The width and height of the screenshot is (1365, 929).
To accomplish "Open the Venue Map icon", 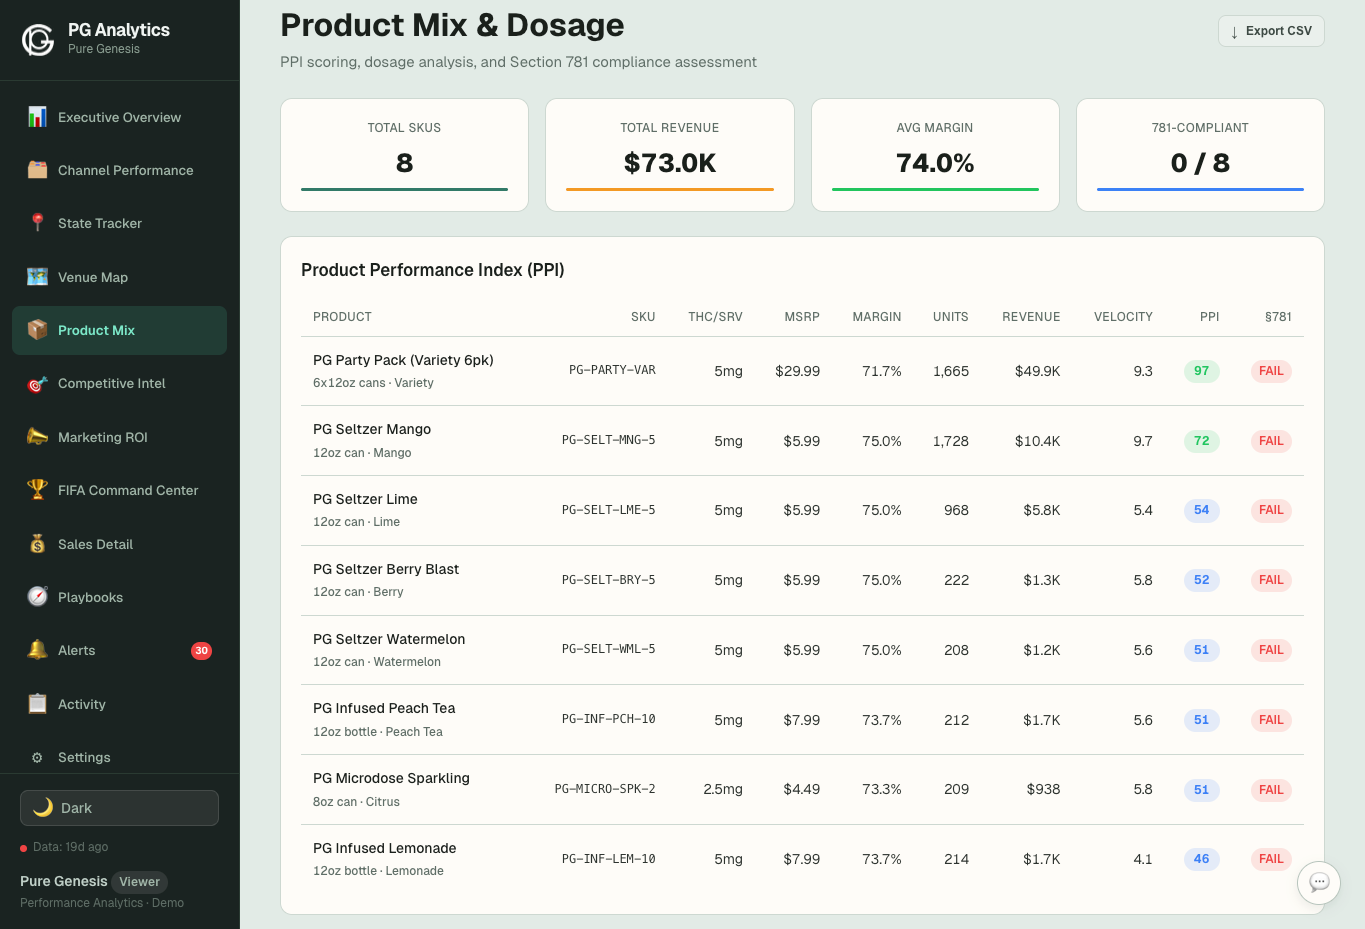I will pyautogui.click(x=35, y=277).
